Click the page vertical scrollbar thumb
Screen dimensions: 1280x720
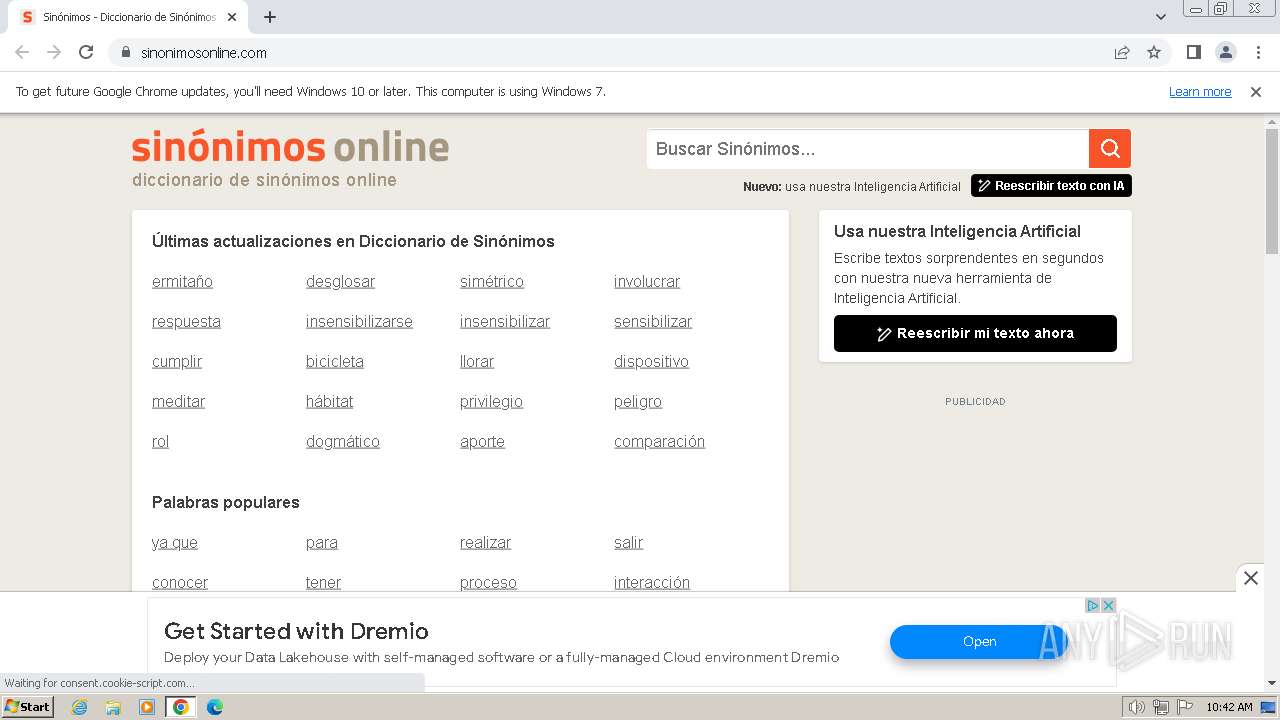coord(1272,190)
